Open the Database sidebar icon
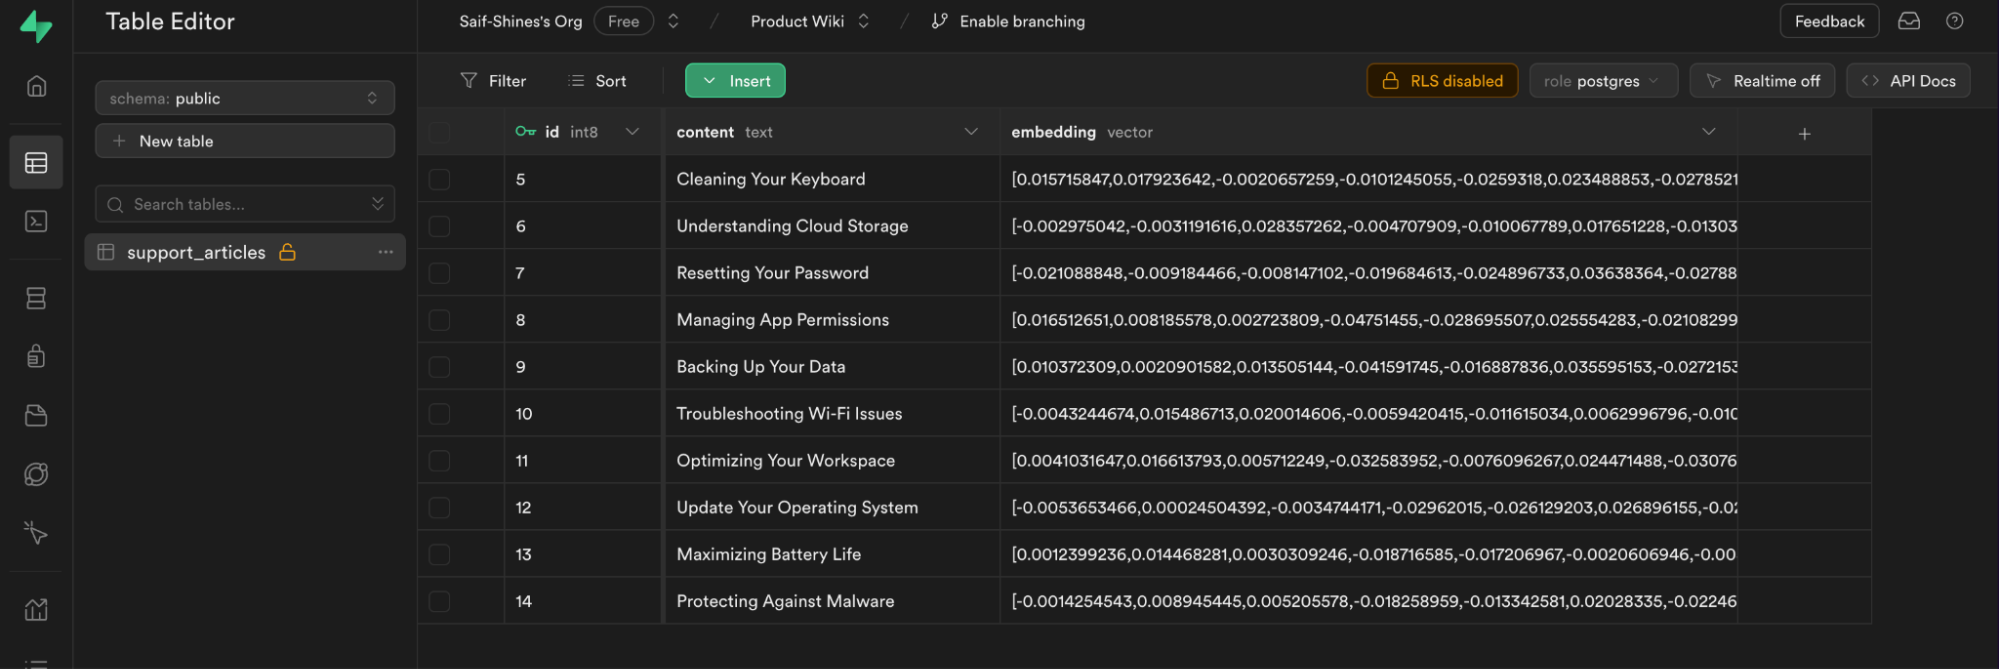Screen dimensions: 1999x669 (36, 298)
